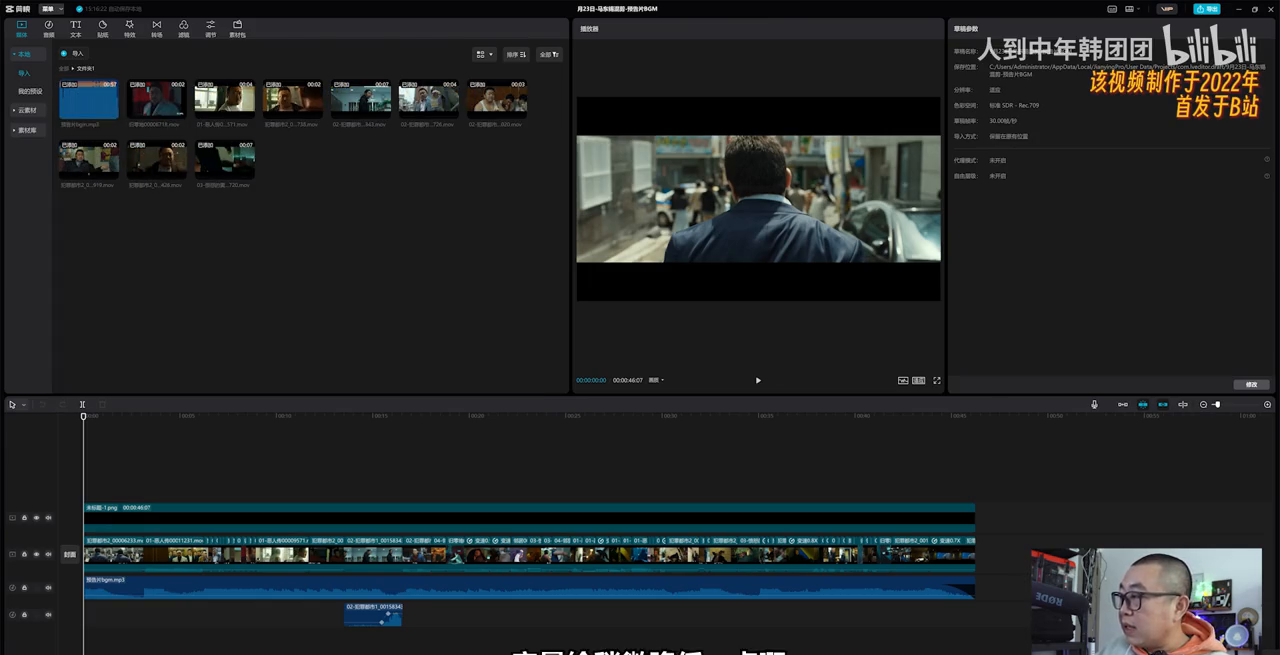The height and width of the screenshot is (655, 1280).
Task: Click 全部 in the folder breadcrumb
Action: pos(64,68)
